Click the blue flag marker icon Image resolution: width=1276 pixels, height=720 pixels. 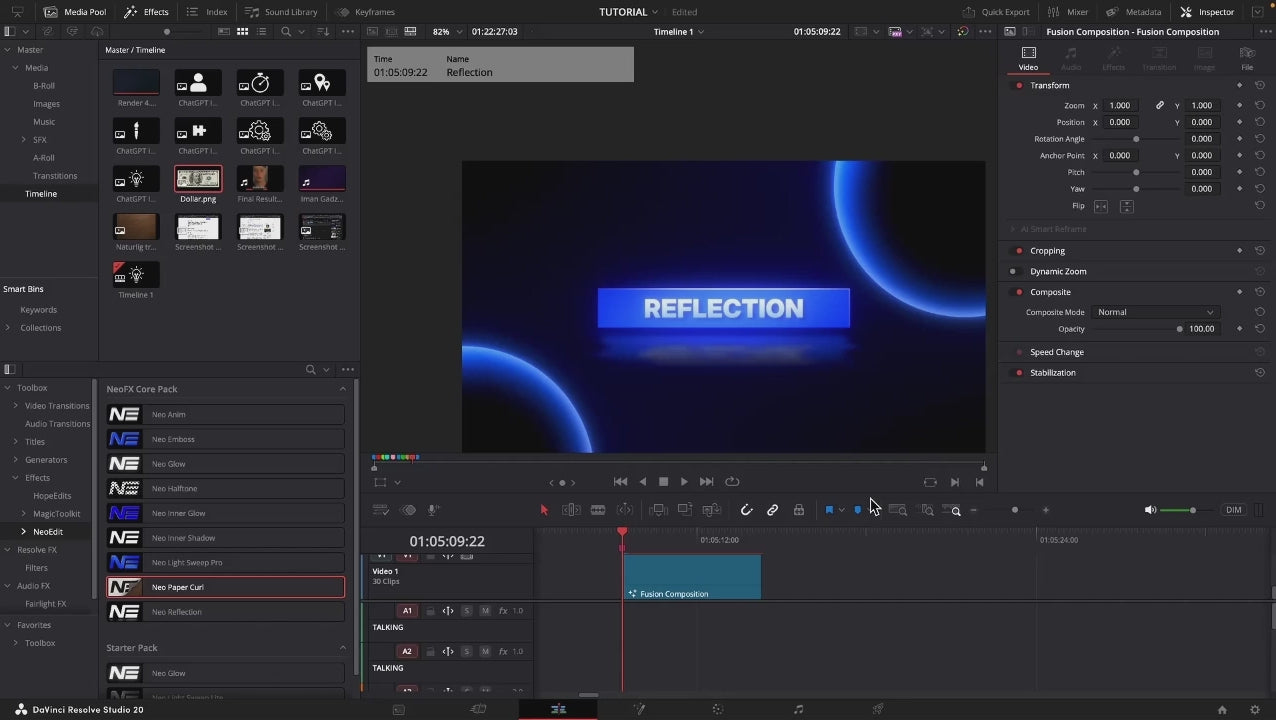tap(829, 510)
